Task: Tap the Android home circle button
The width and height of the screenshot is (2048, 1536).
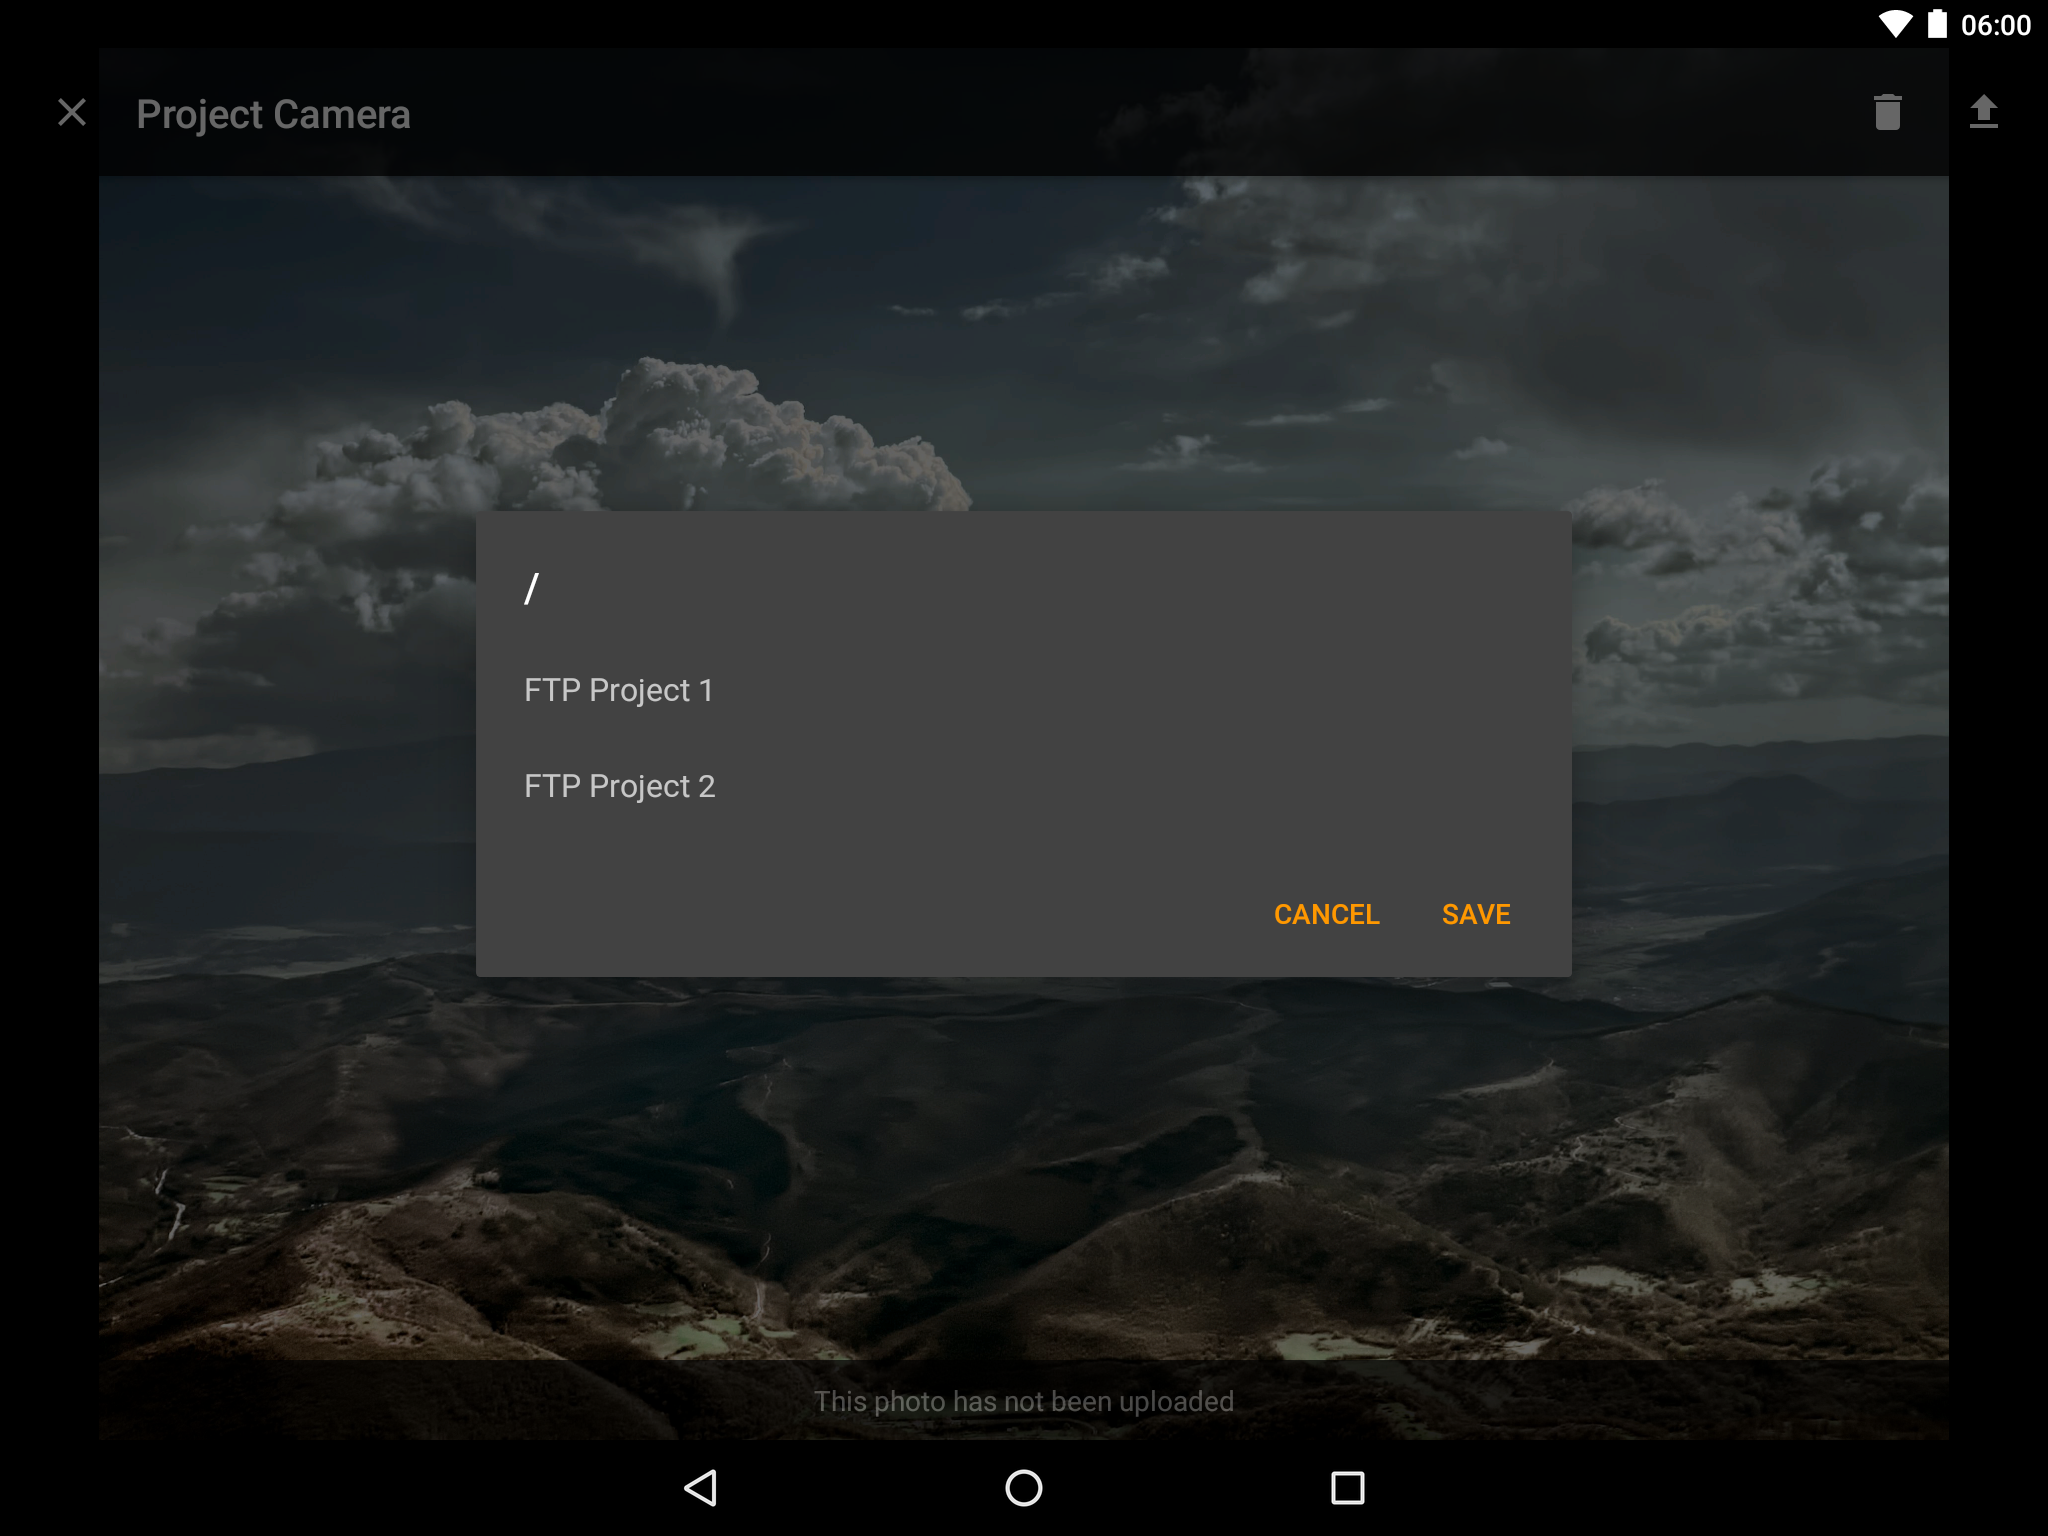Action: coord(1023,1488)
